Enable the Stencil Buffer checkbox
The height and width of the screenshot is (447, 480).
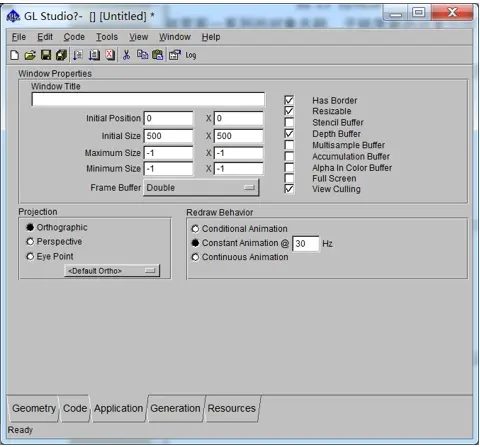pos(289,122)
